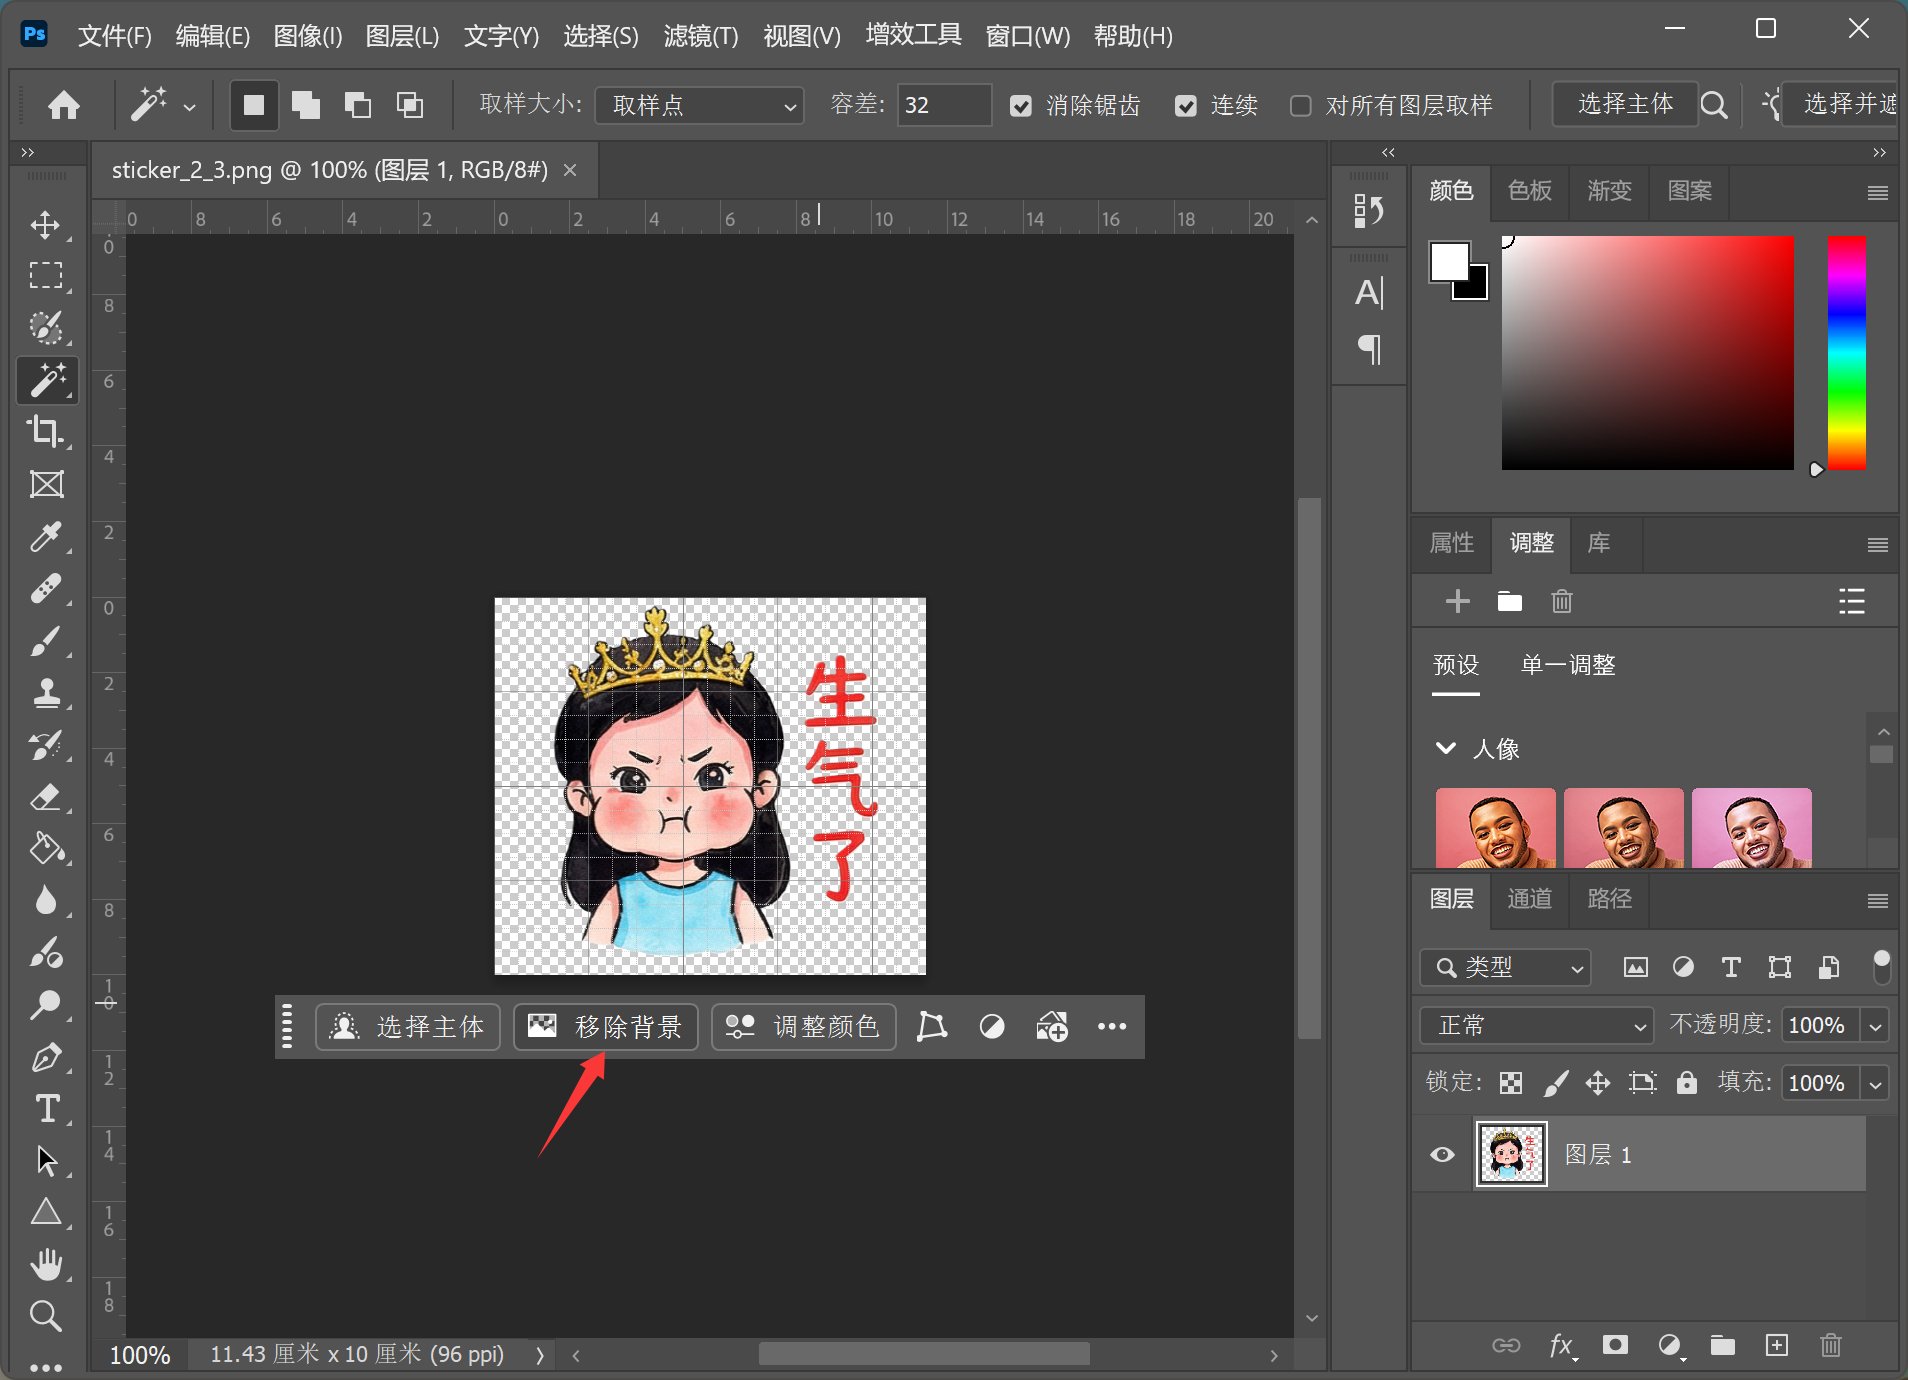Open the 取样大小 sample size dropdown
The height and width of the screenshot is (1380, 1908).
pos(700,106)
